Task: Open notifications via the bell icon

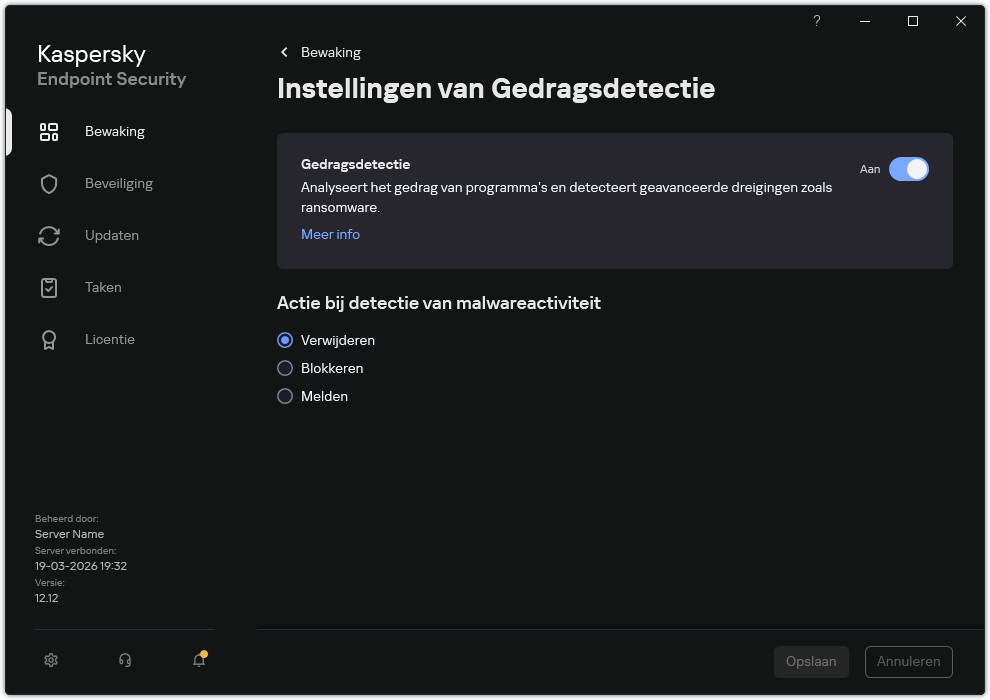Action: pos(199,661)
